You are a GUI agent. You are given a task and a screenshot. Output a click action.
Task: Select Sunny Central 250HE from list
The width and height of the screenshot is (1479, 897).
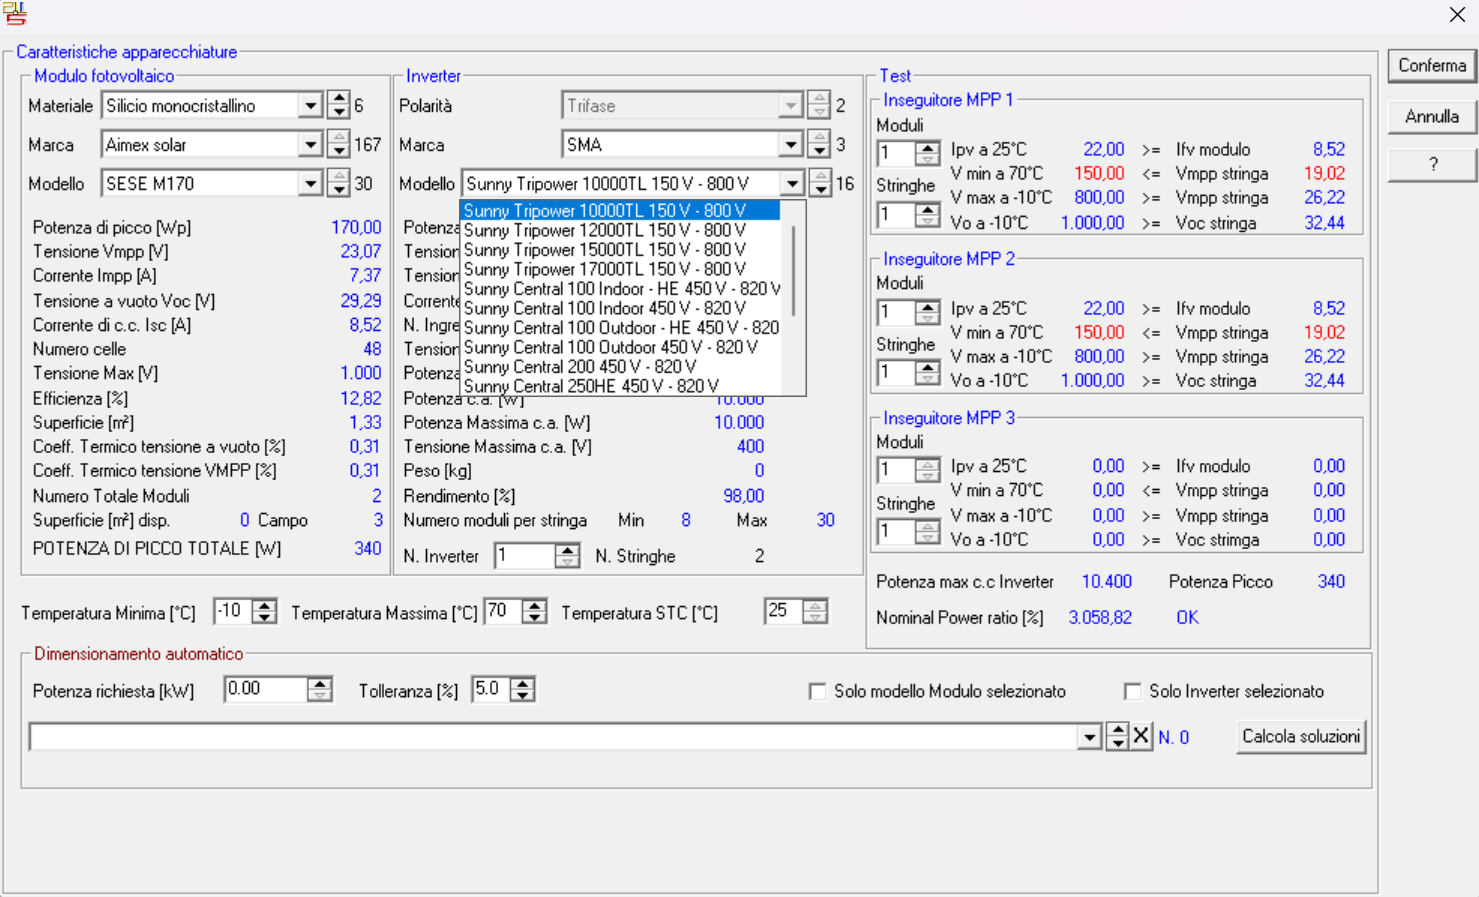pyautogui.click(x=620, y=386)
